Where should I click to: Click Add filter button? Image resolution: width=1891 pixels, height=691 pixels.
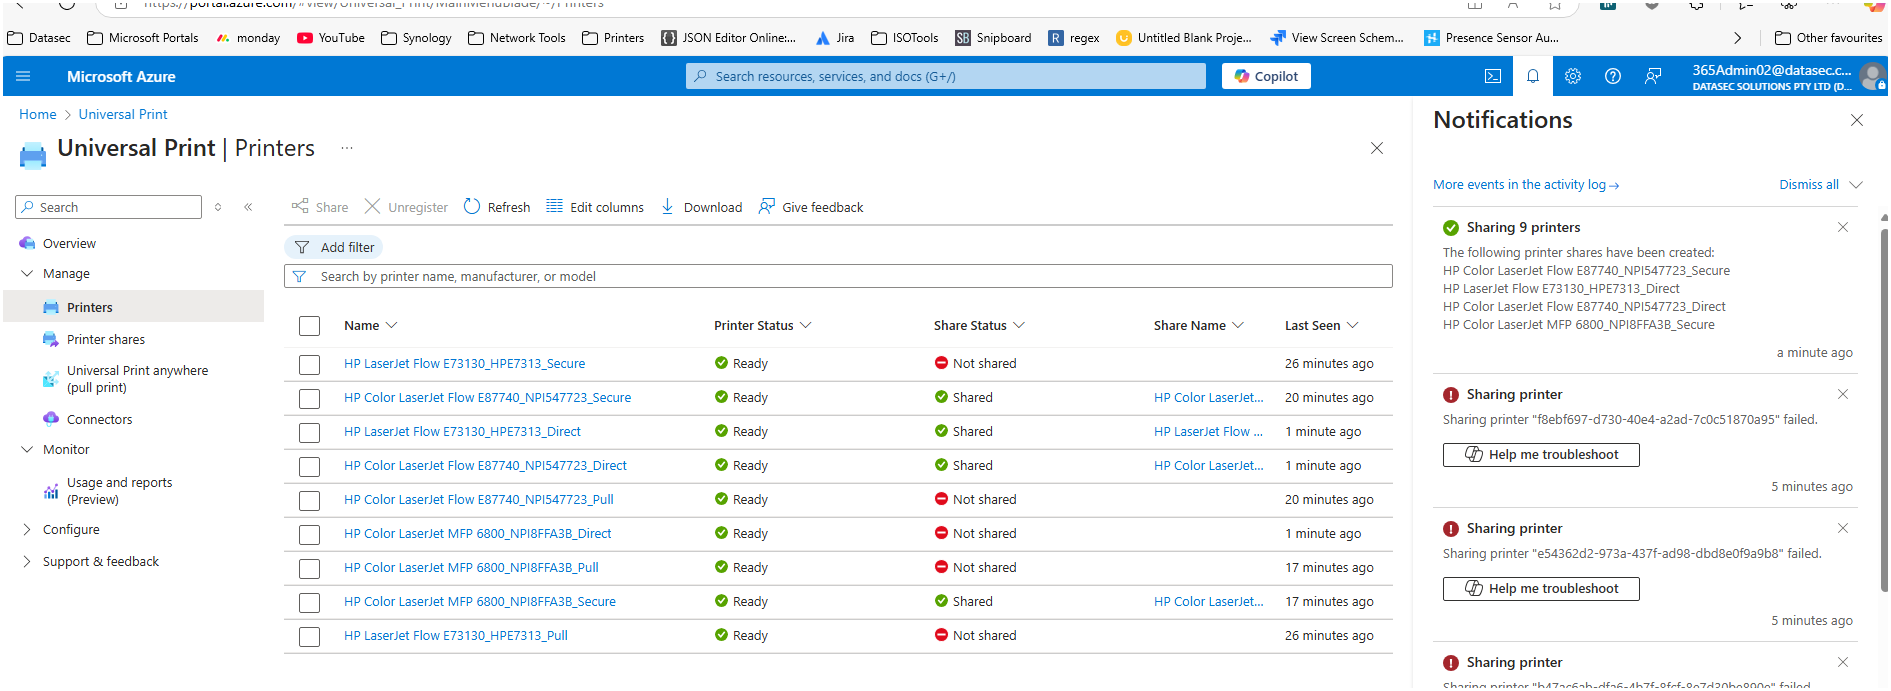[x=334, y=247]
